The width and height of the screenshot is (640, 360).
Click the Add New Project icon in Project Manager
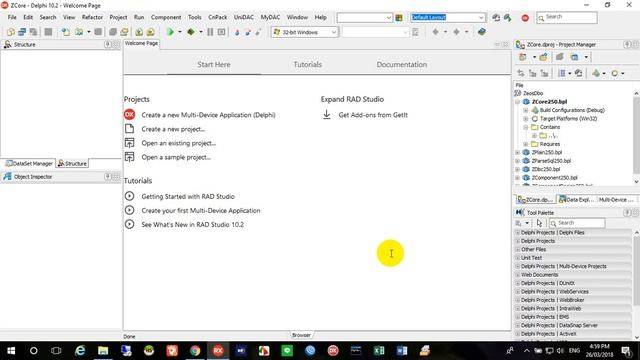tap(522, 57)
